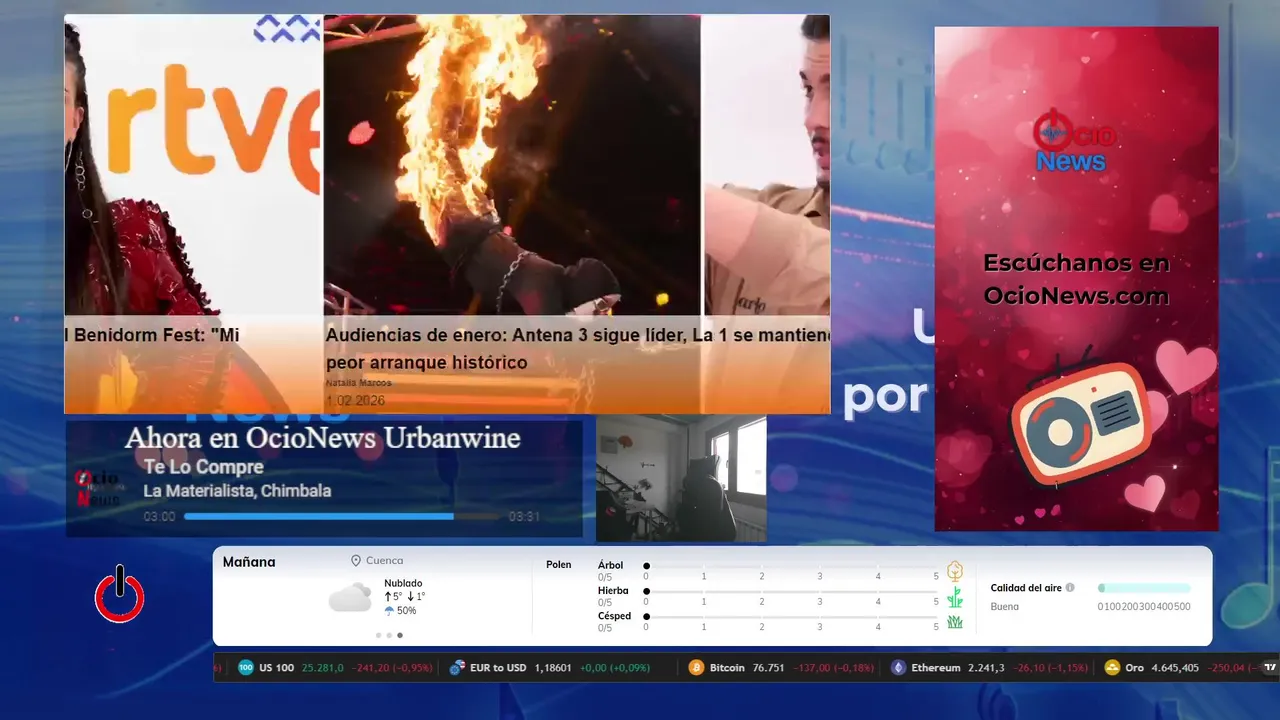
Task: Click the location pin beside Cuenca
Action: 355,561
